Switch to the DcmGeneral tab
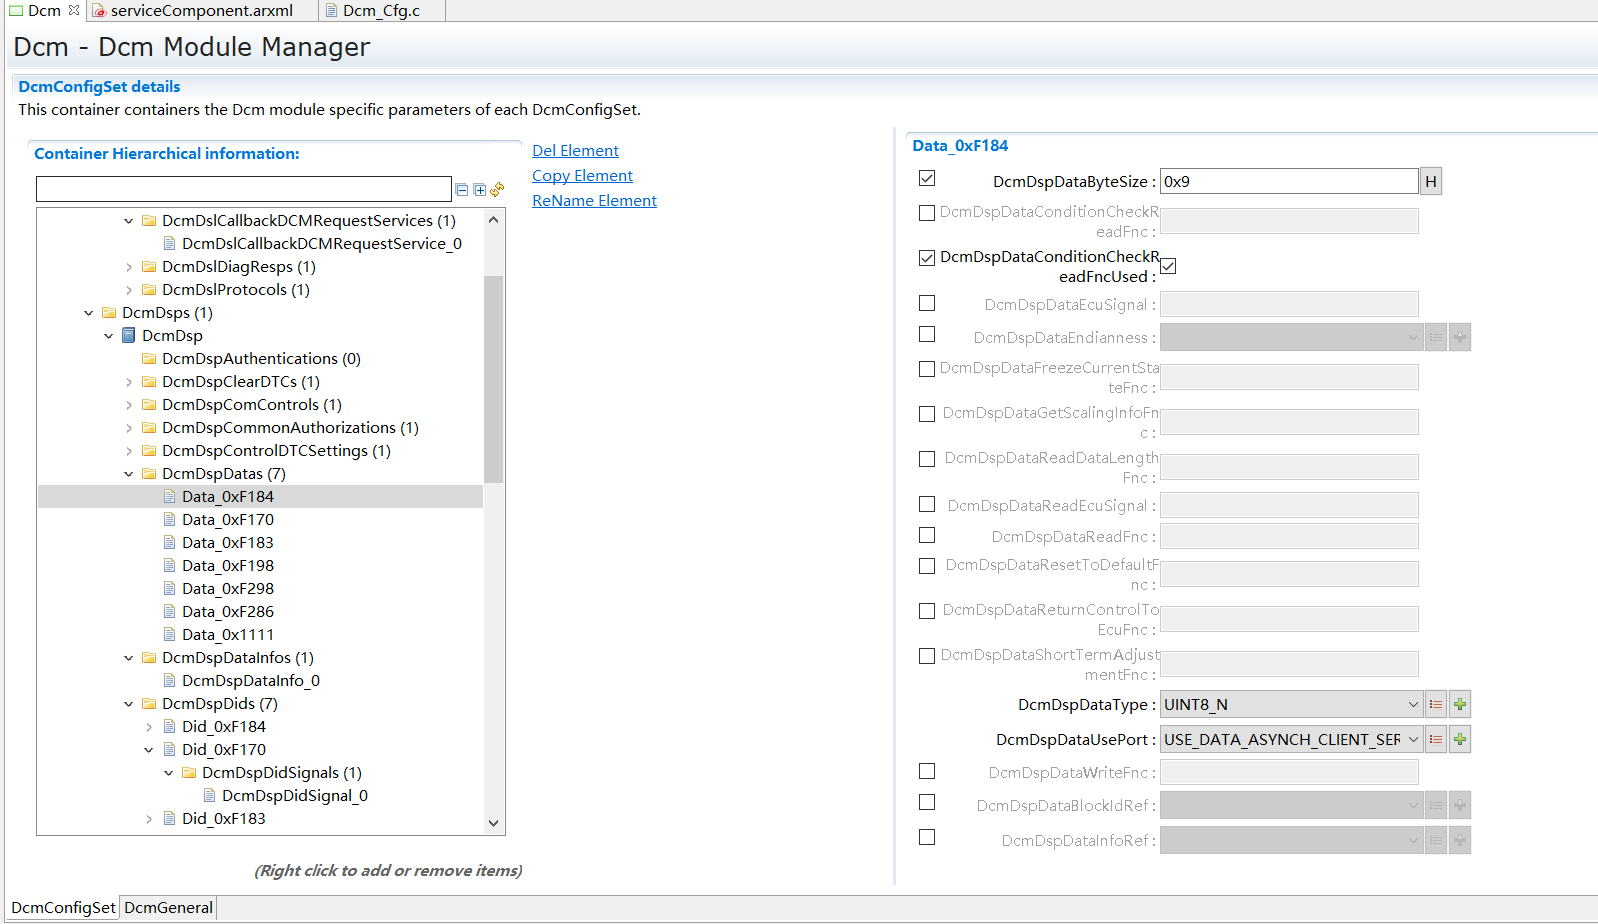 click(x=168, y=908)
